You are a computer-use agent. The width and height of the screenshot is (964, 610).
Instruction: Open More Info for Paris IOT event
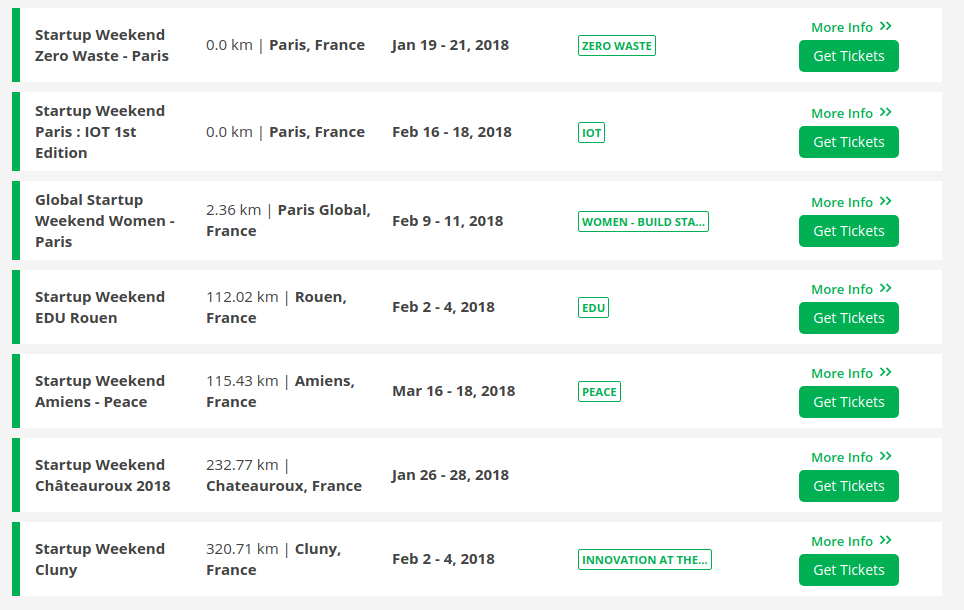(x=850, y=113)
